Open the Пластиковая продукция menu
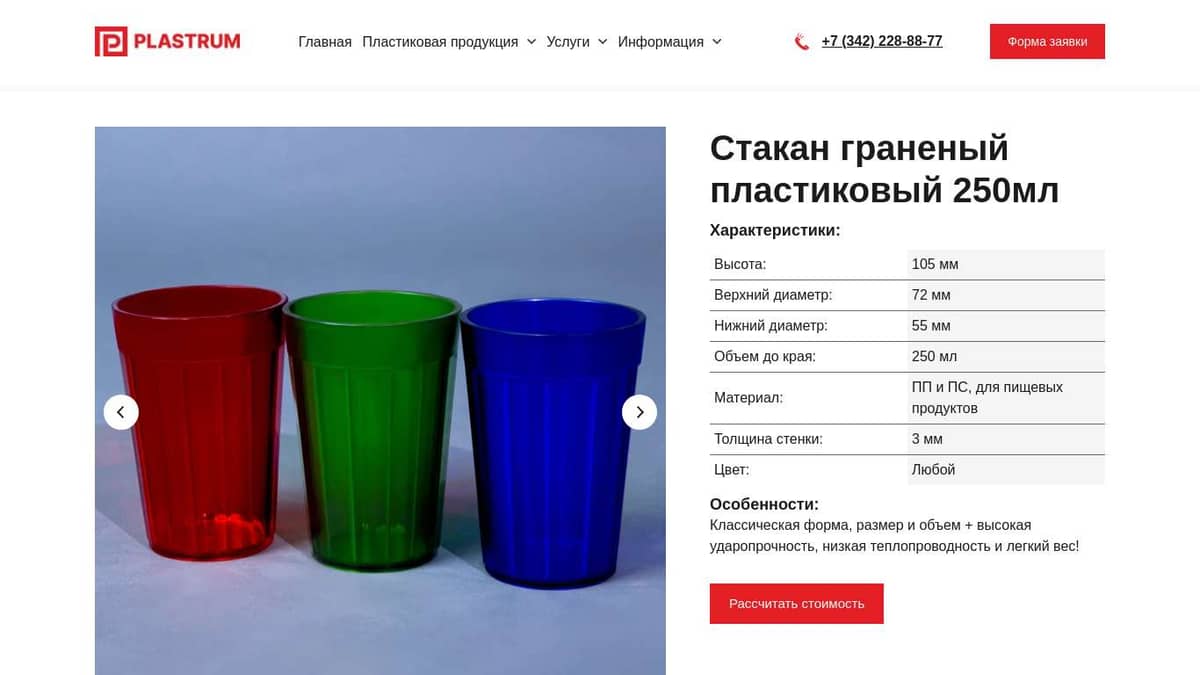1200x675 pixels. [440, 42]
